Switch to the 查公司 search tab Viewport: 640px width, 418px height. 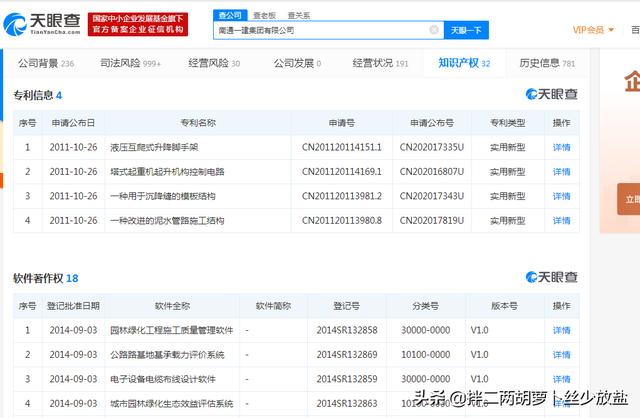tap(230, 15)
